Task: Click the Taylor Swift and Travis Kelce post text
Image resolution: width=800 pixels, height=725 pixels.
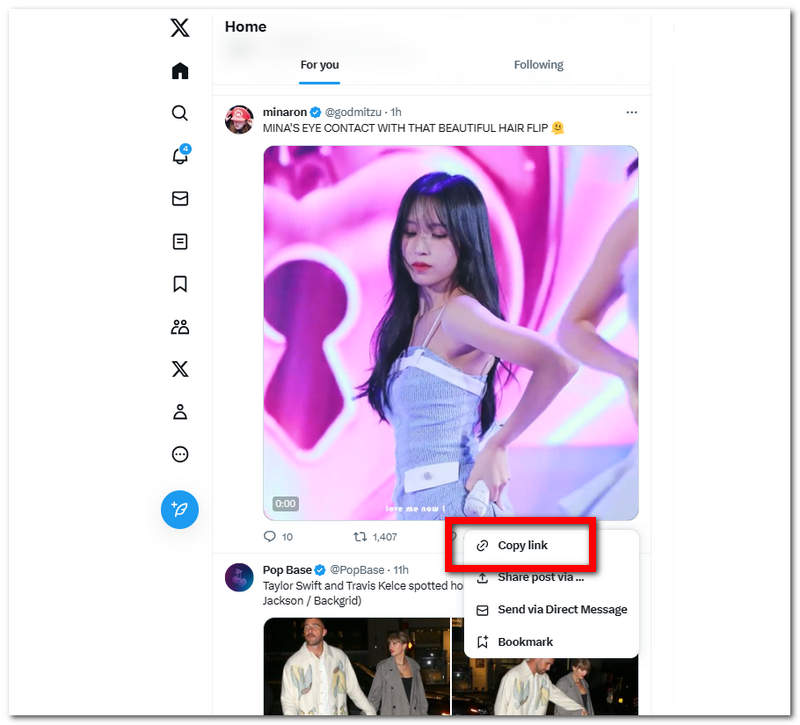Action: [x=363, y=593]
